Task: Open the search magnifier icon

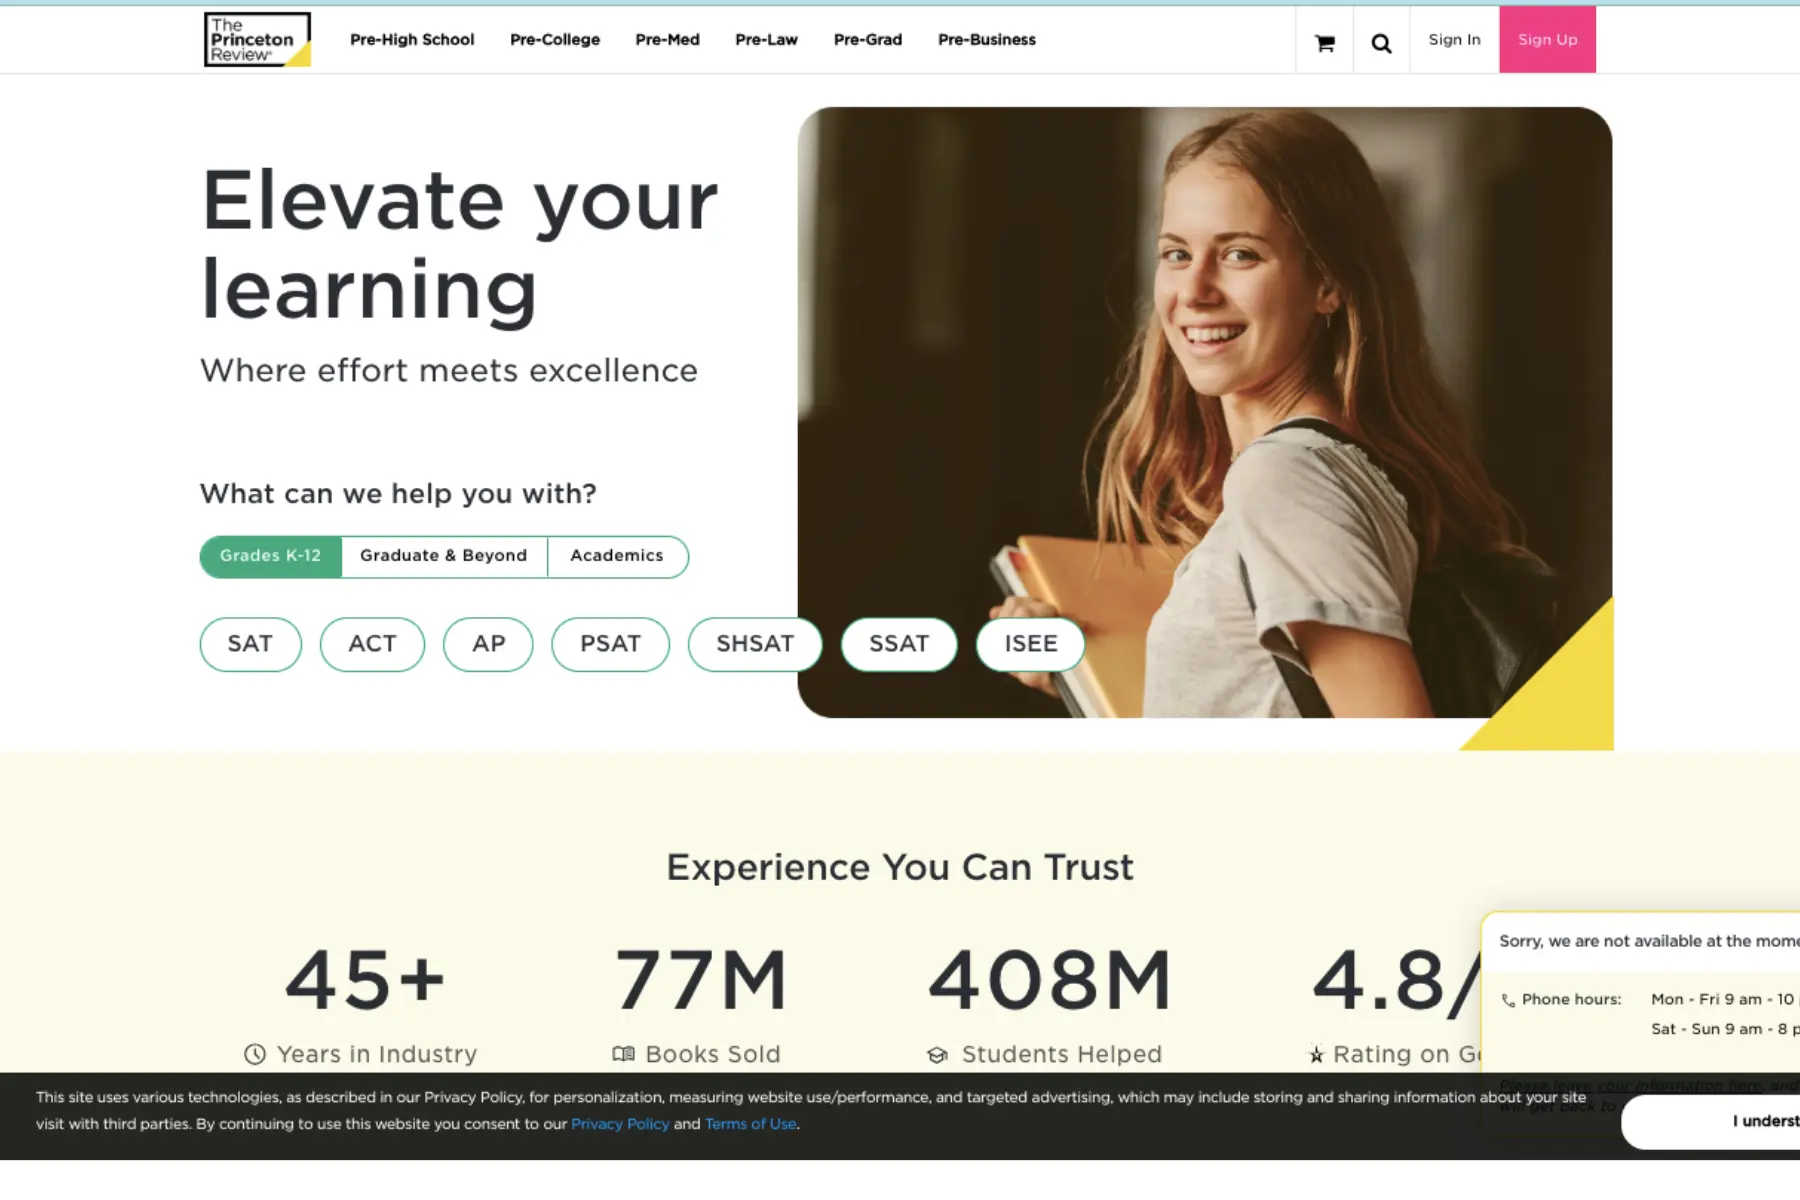Action: 1381,42
